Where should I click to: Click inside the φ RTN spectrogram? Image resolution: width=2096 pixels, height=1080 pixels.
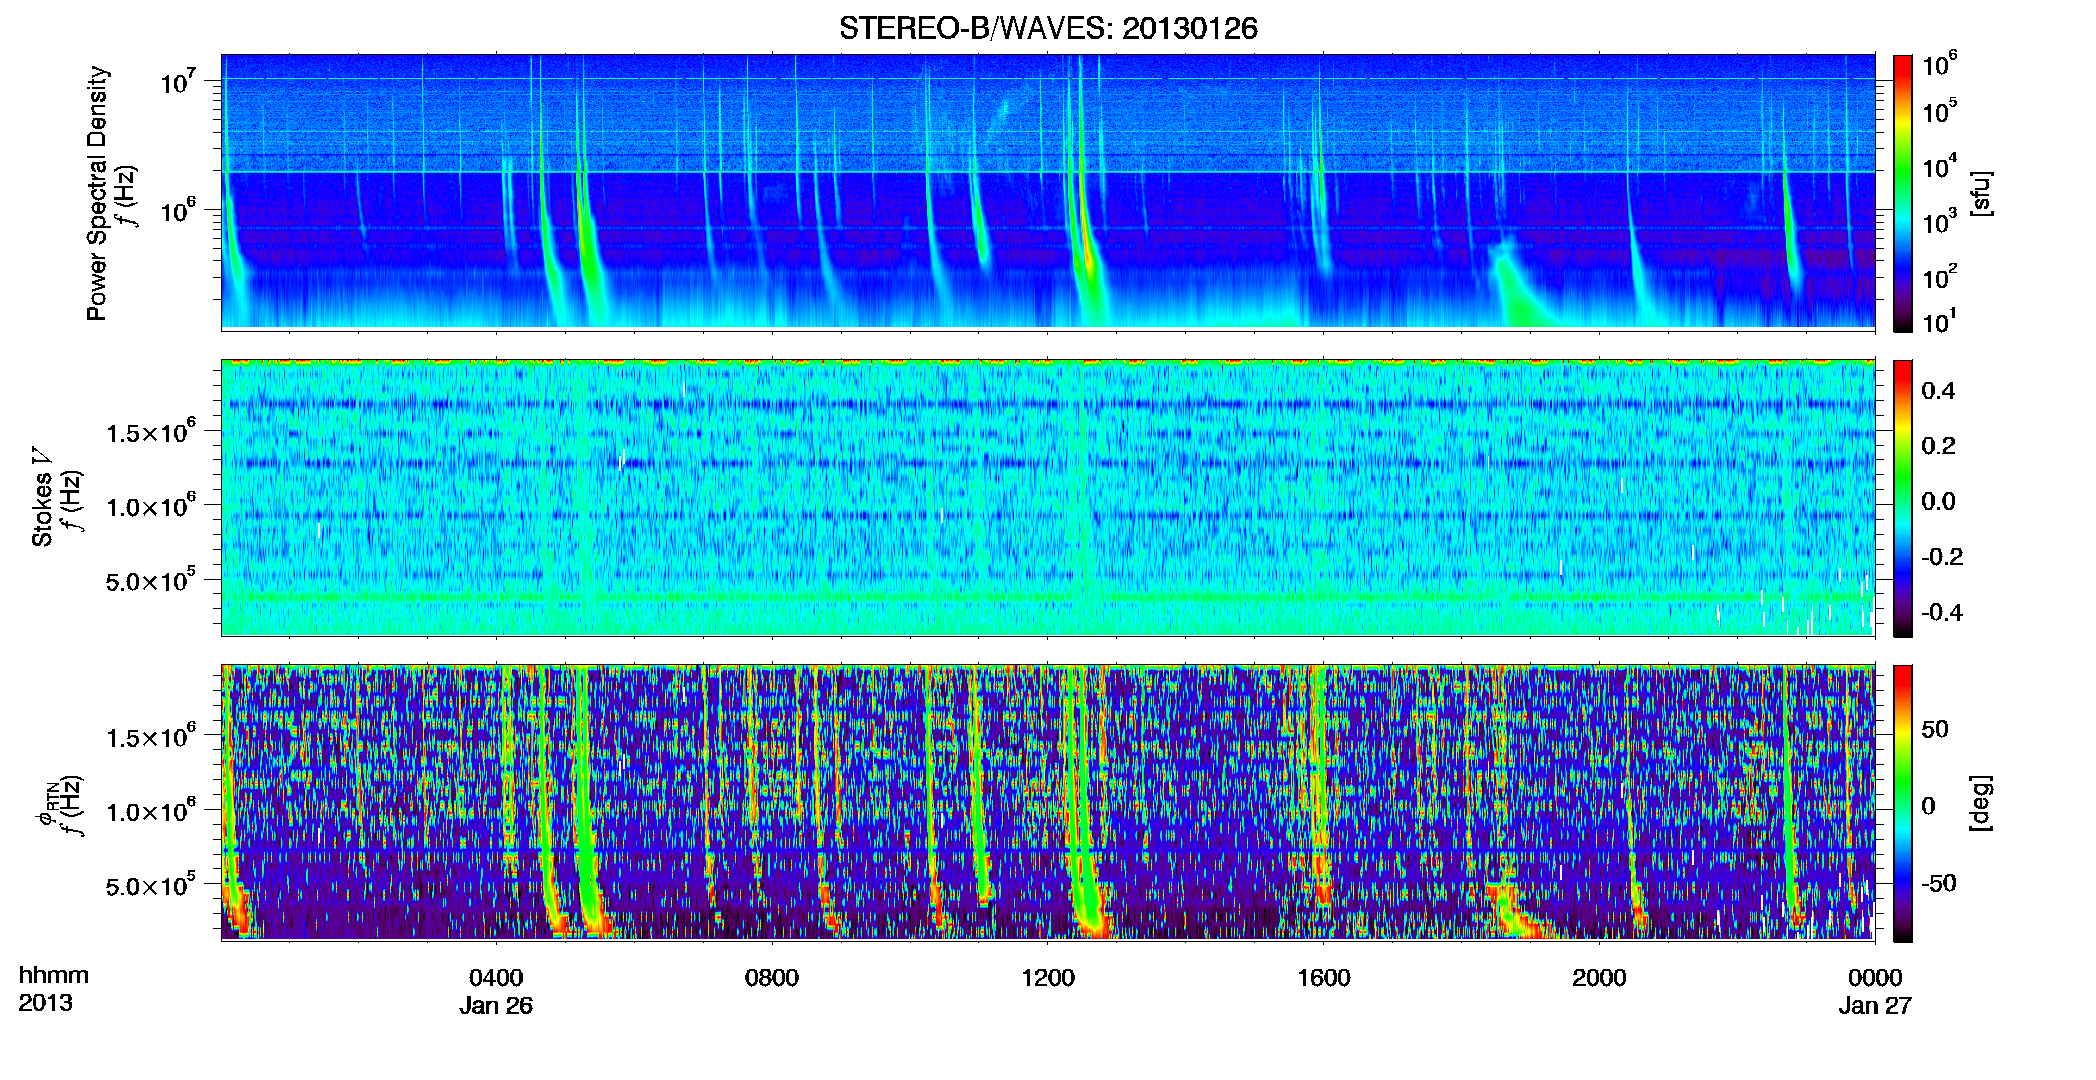coord(1048,803)
